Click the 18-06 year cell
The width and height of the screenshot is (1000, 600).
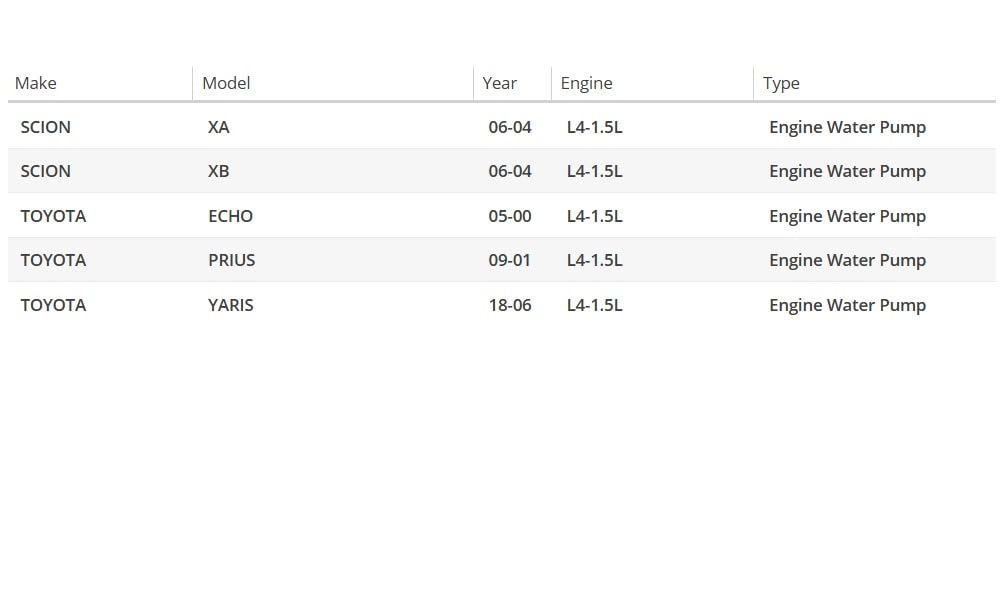(510, 305)
